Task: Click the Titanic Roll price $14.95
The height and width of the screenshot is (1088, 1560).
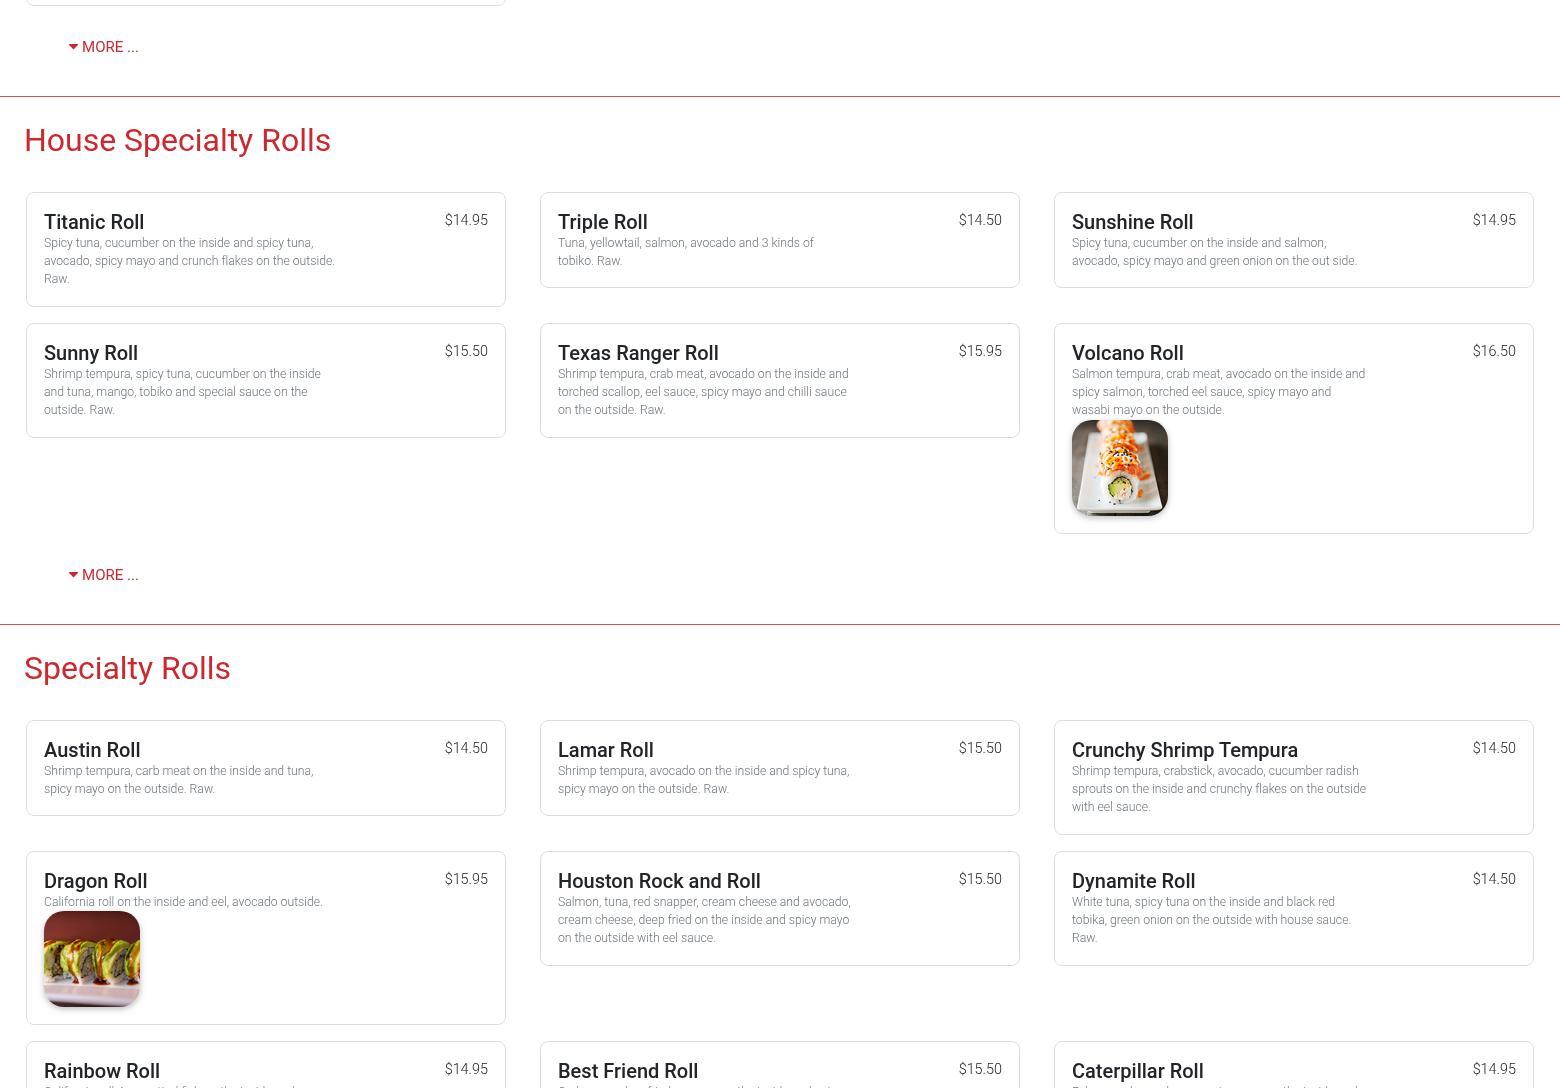Action: coord(466,220)
